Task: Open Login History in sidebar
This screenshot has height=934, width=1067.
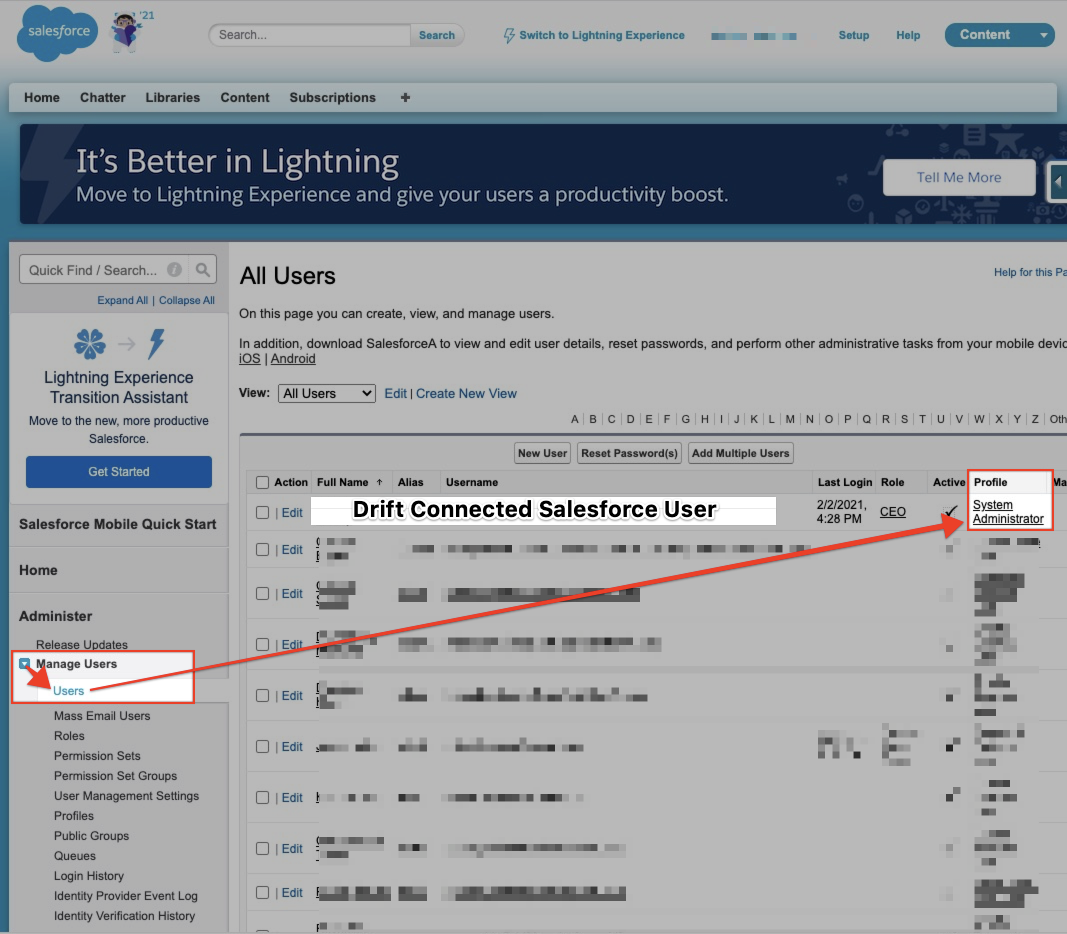Action: [88, 875]
